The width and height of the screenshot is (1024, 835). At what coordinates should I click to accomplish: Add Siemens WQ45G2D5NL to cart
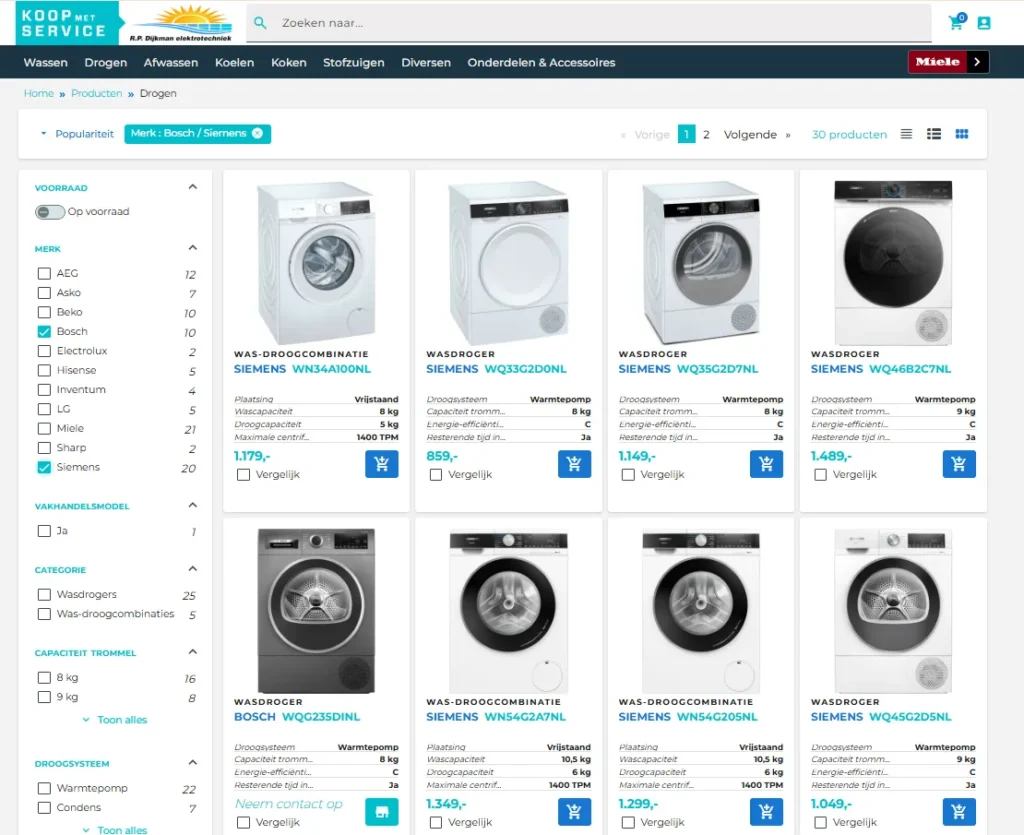[959, 812]
